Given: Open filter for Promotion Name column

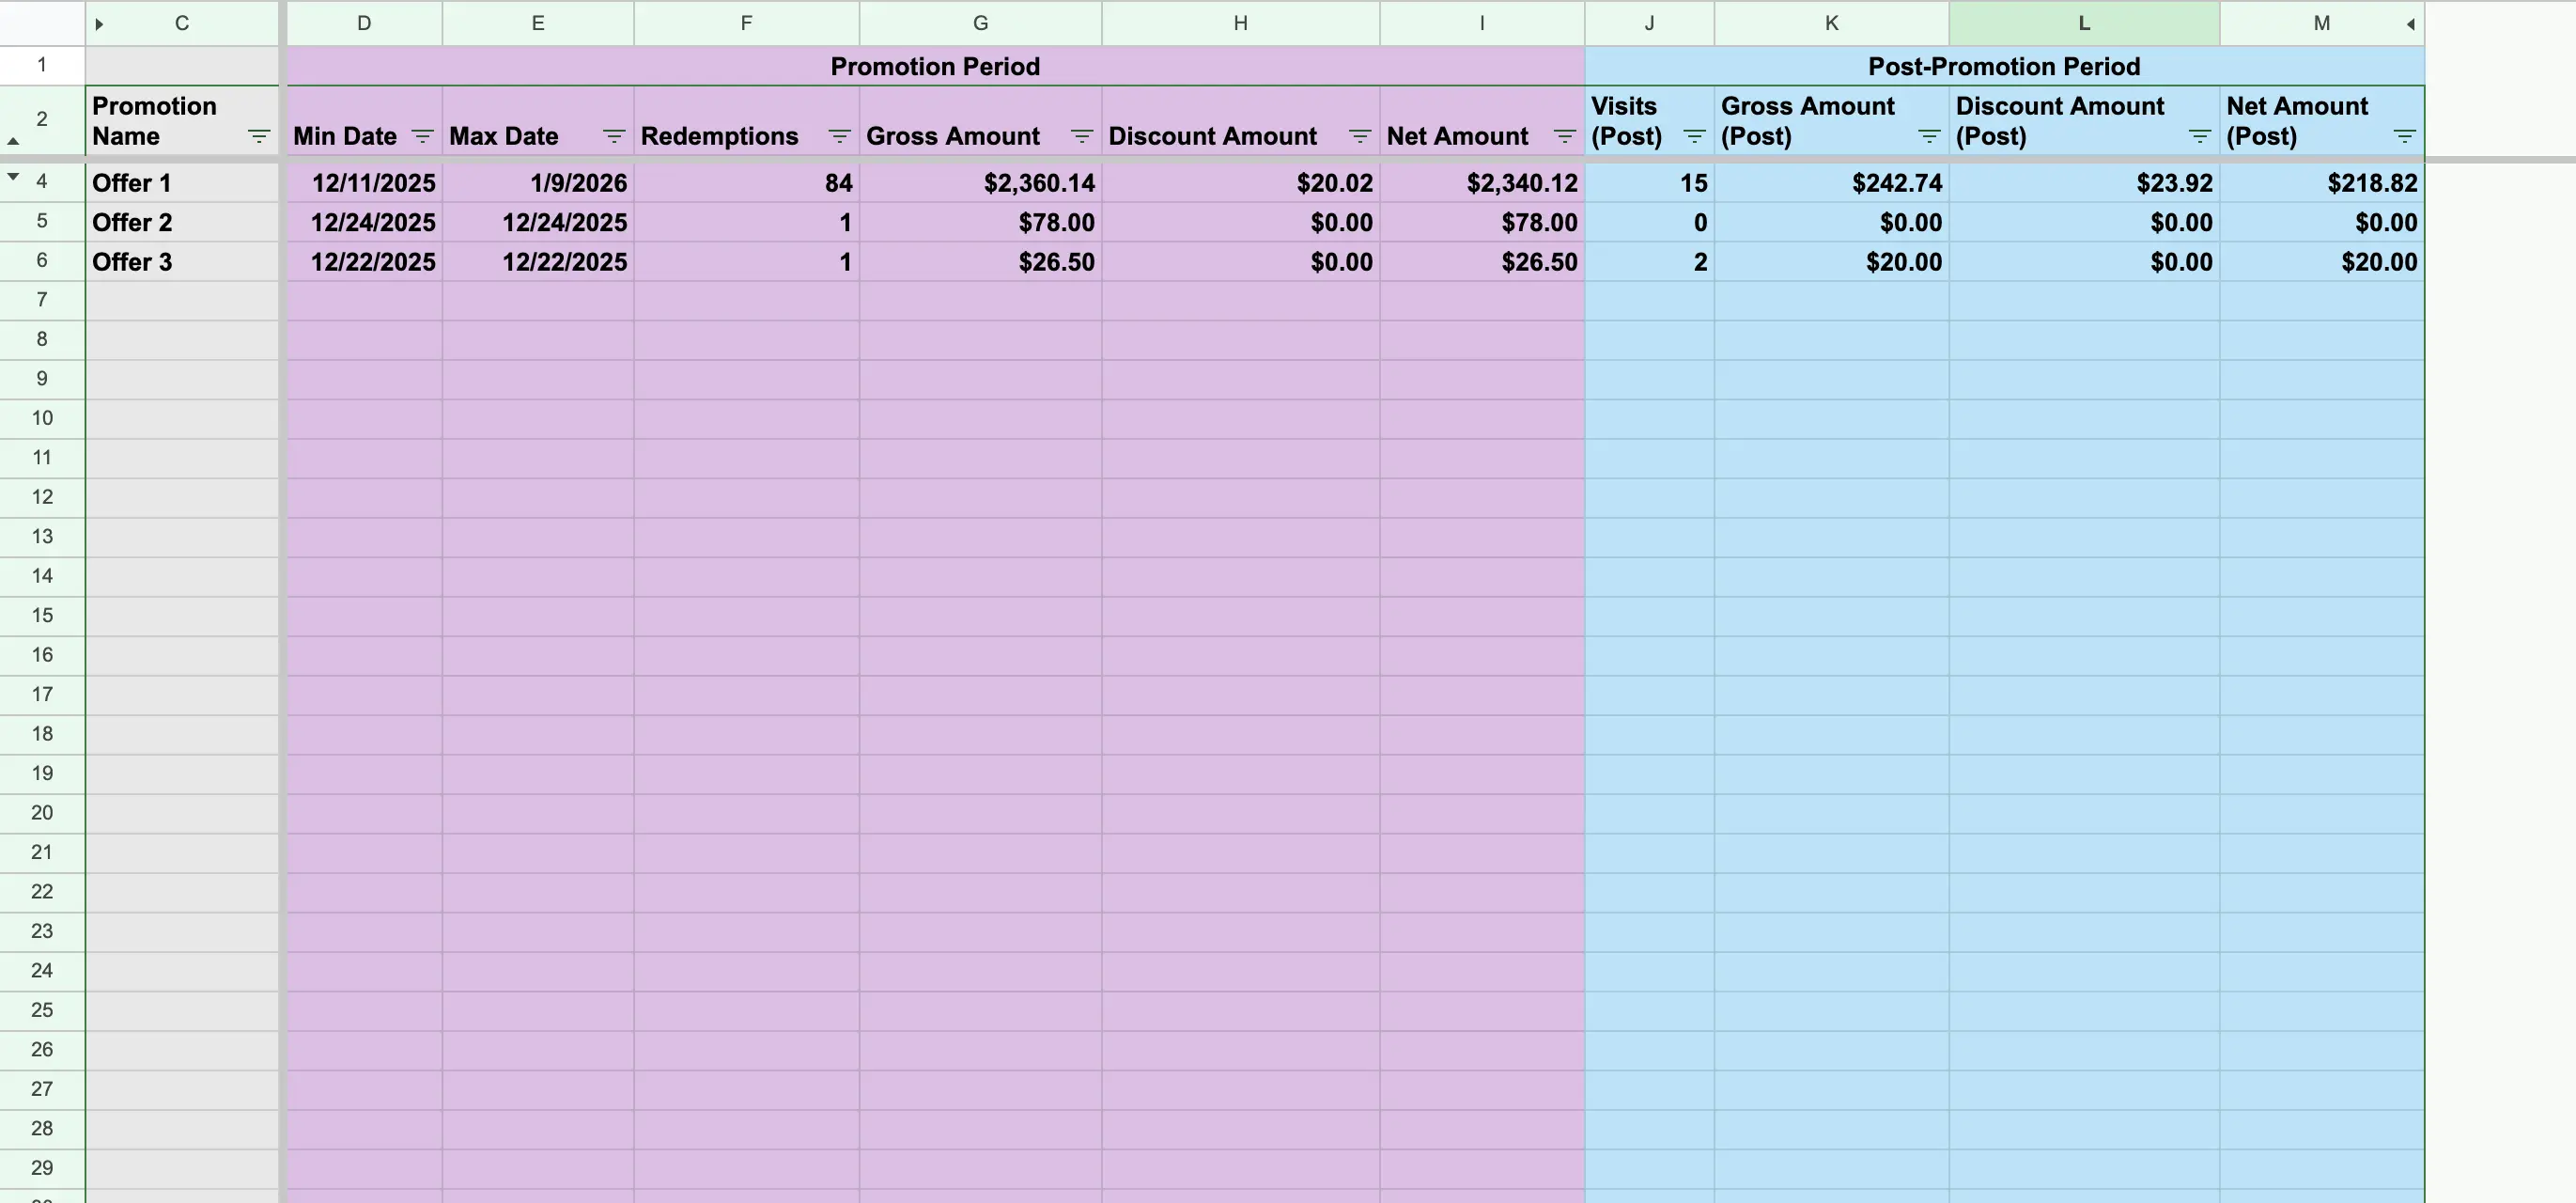Looking at the screenshot, I should pyautogui.click(x=258, y=136).
